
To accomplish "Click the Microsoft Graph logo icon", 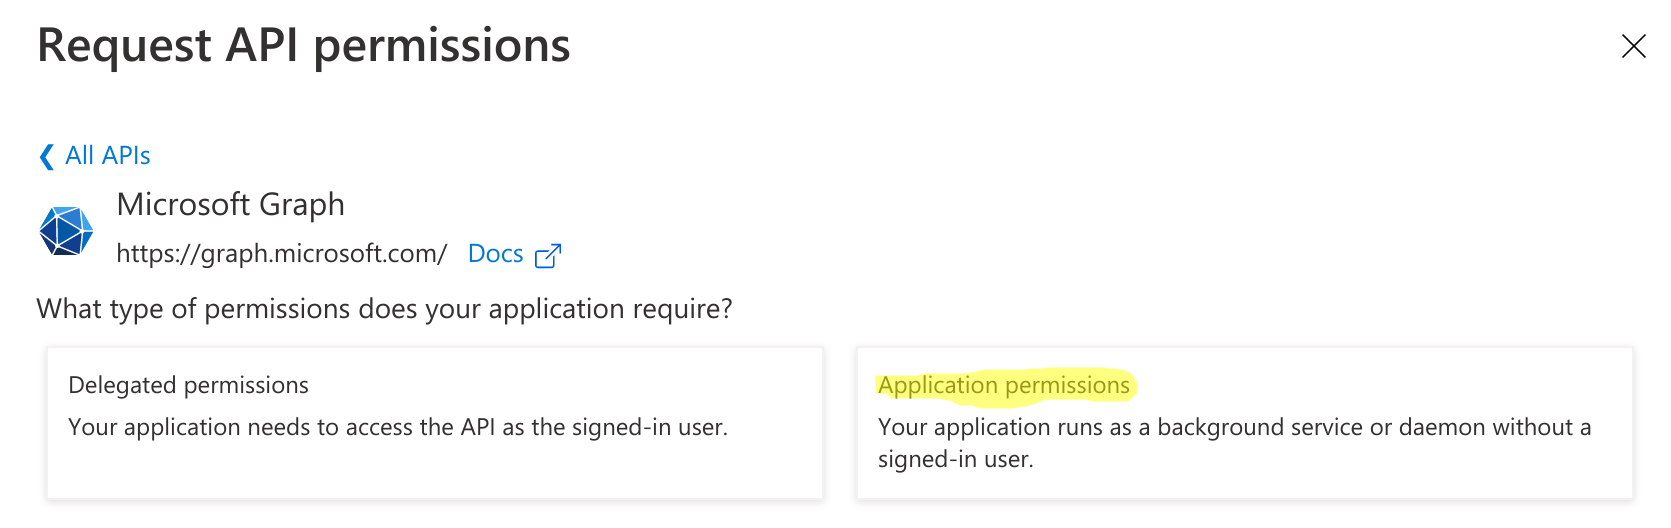I will click(x=66, y=230).
